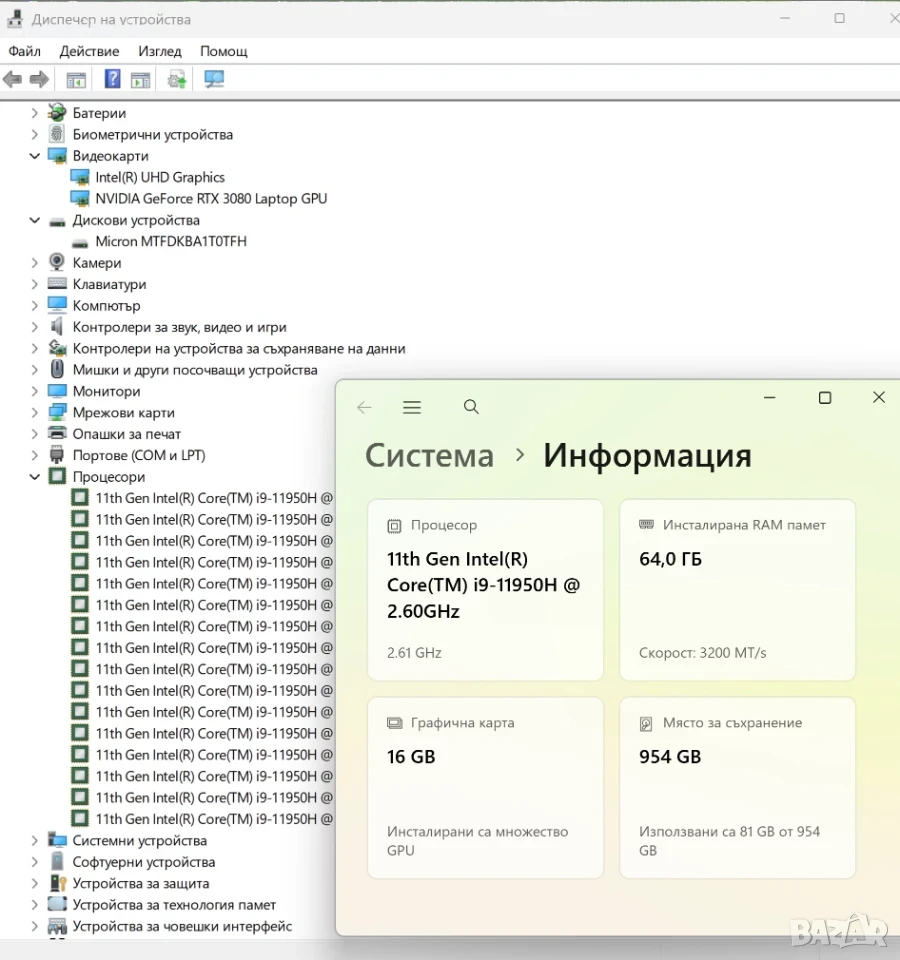The width and height of the screenshot is (900, 960).
Task: Click the show/hide console tree toolbar icon
Action: [x=77, y=80]
